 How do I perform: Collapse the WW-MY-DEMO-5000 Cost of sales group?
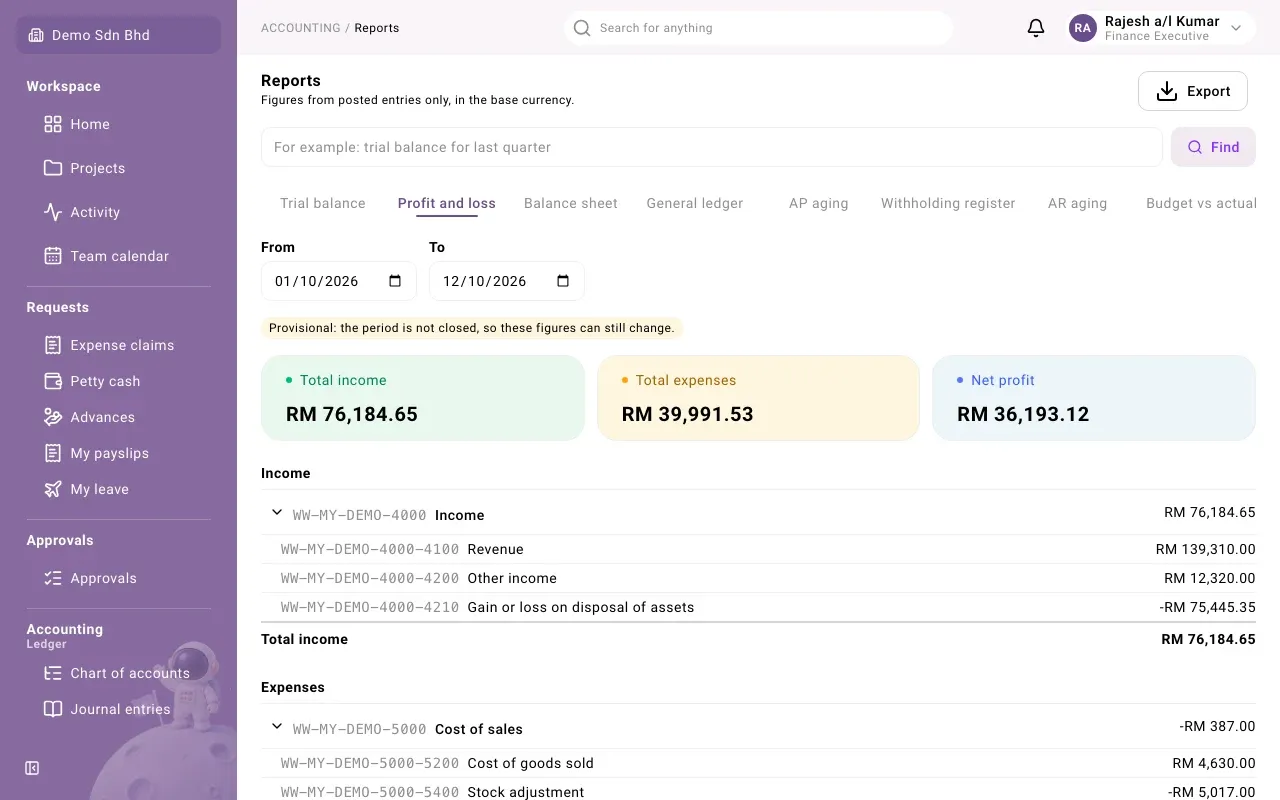pyautogui.click(x=277, y=726)
